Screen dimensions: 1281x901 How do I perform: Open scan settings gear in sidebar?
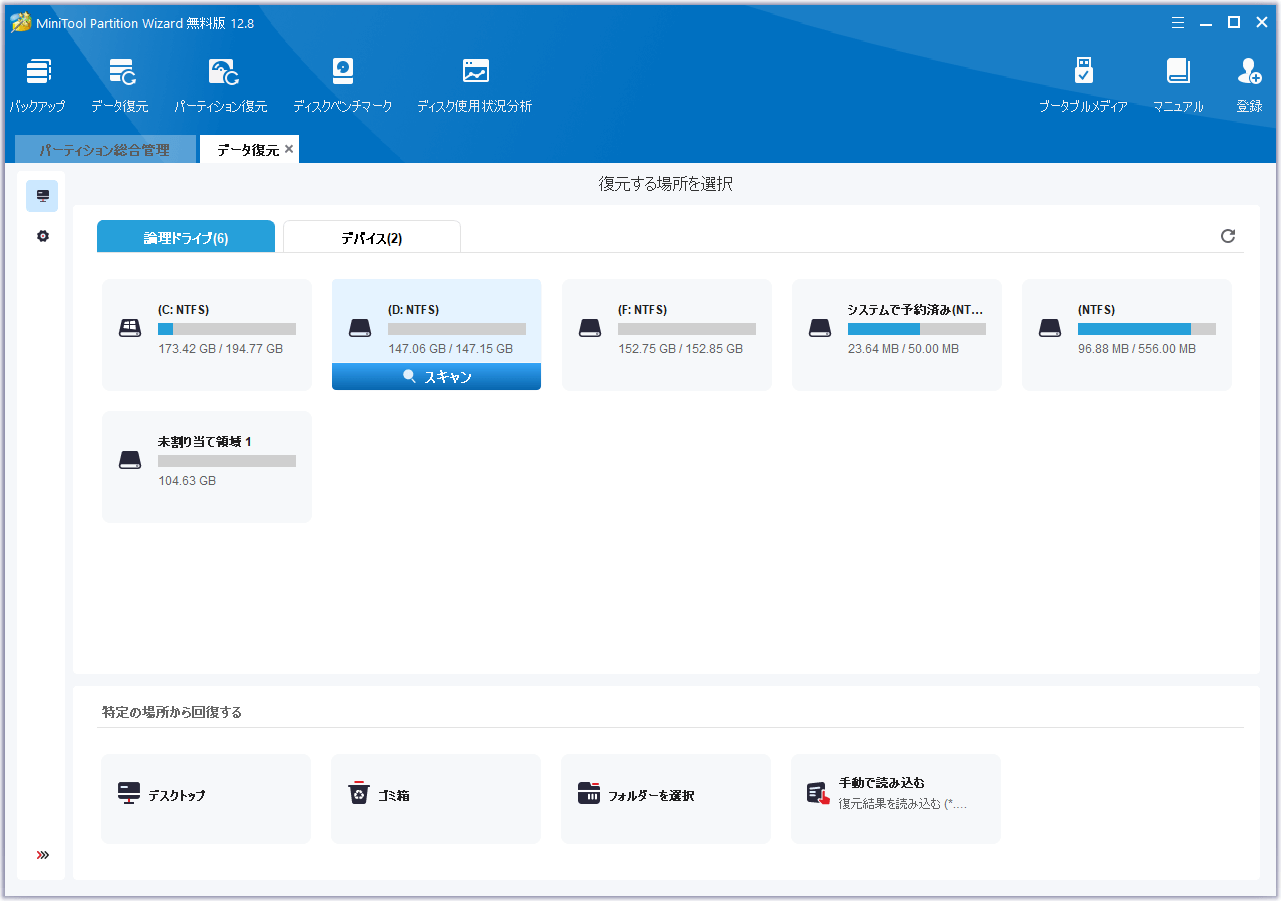[x=43, y=237]
